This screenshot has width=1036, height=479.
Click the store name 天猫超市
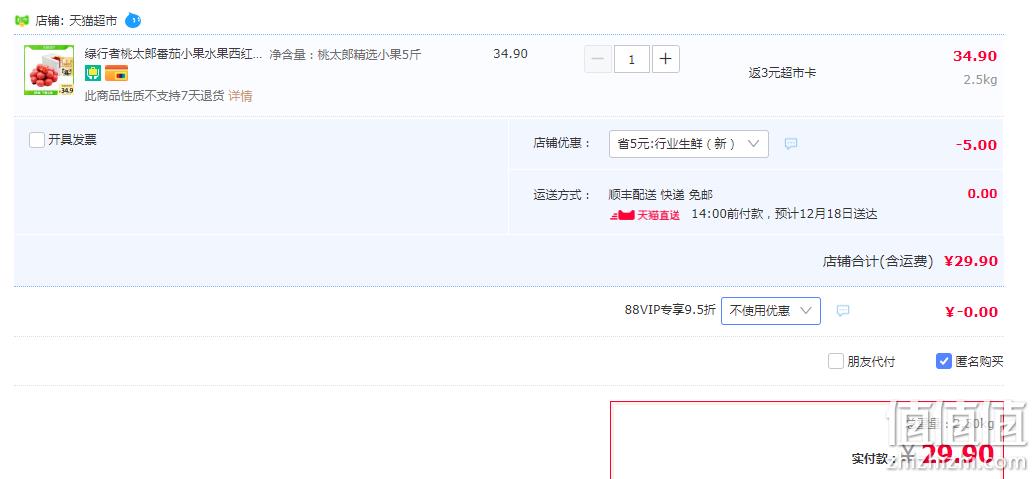point(93,21)
